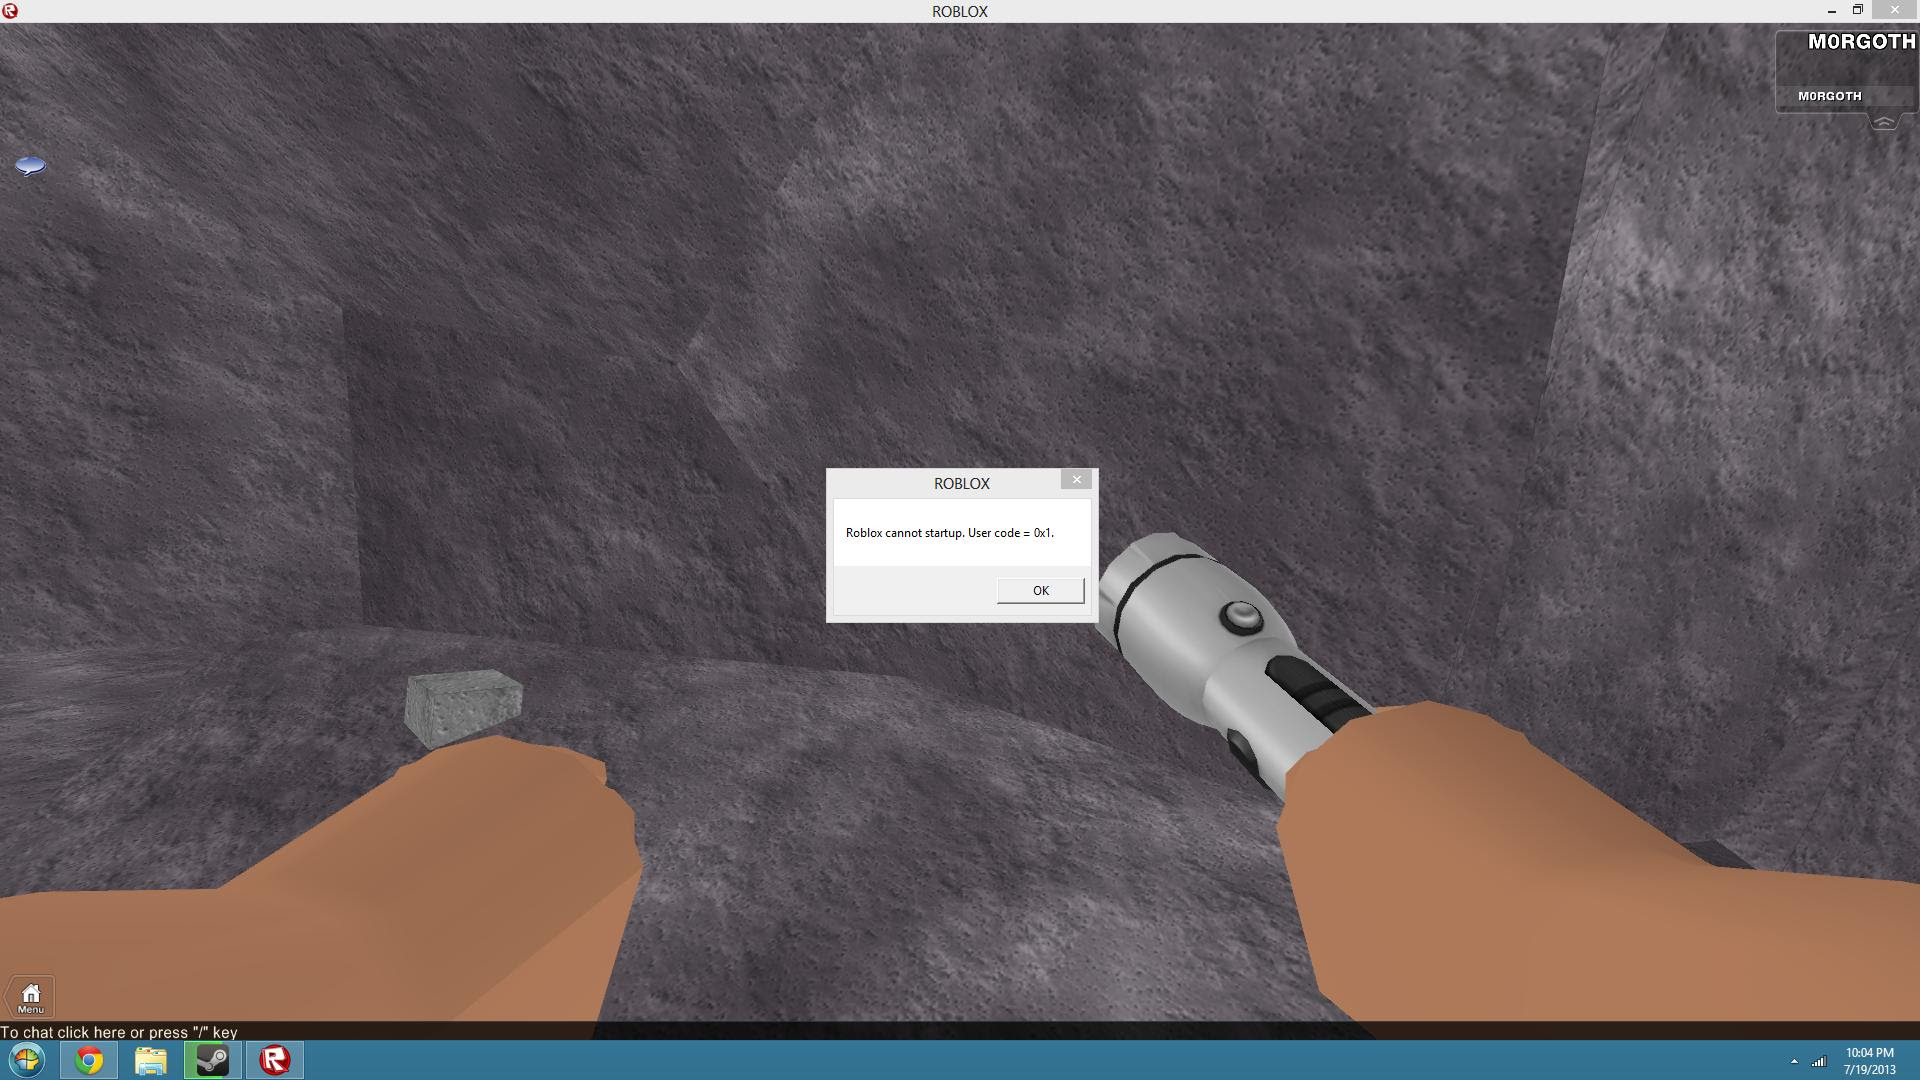
Task: Switch to Steam from the taskbar
Action: click(212, 1060)
